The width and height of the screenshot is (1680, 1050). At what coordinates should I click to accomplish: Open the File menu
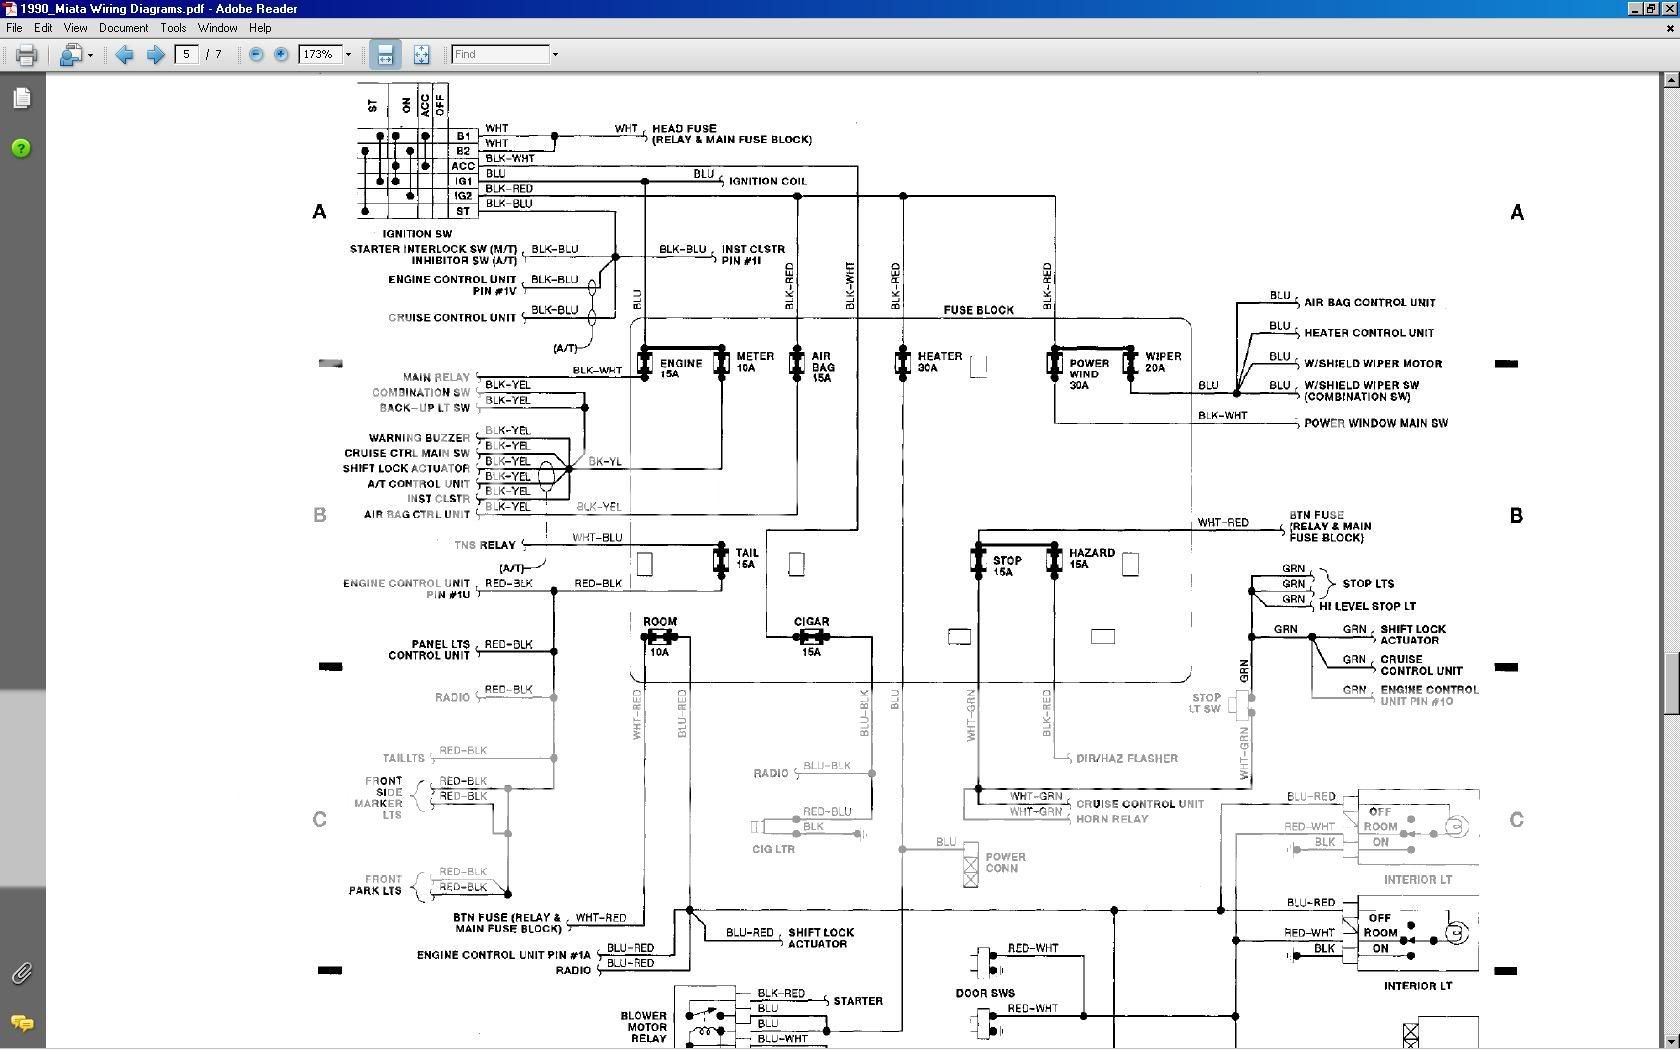pyautogui.click(x=14, y=28)
